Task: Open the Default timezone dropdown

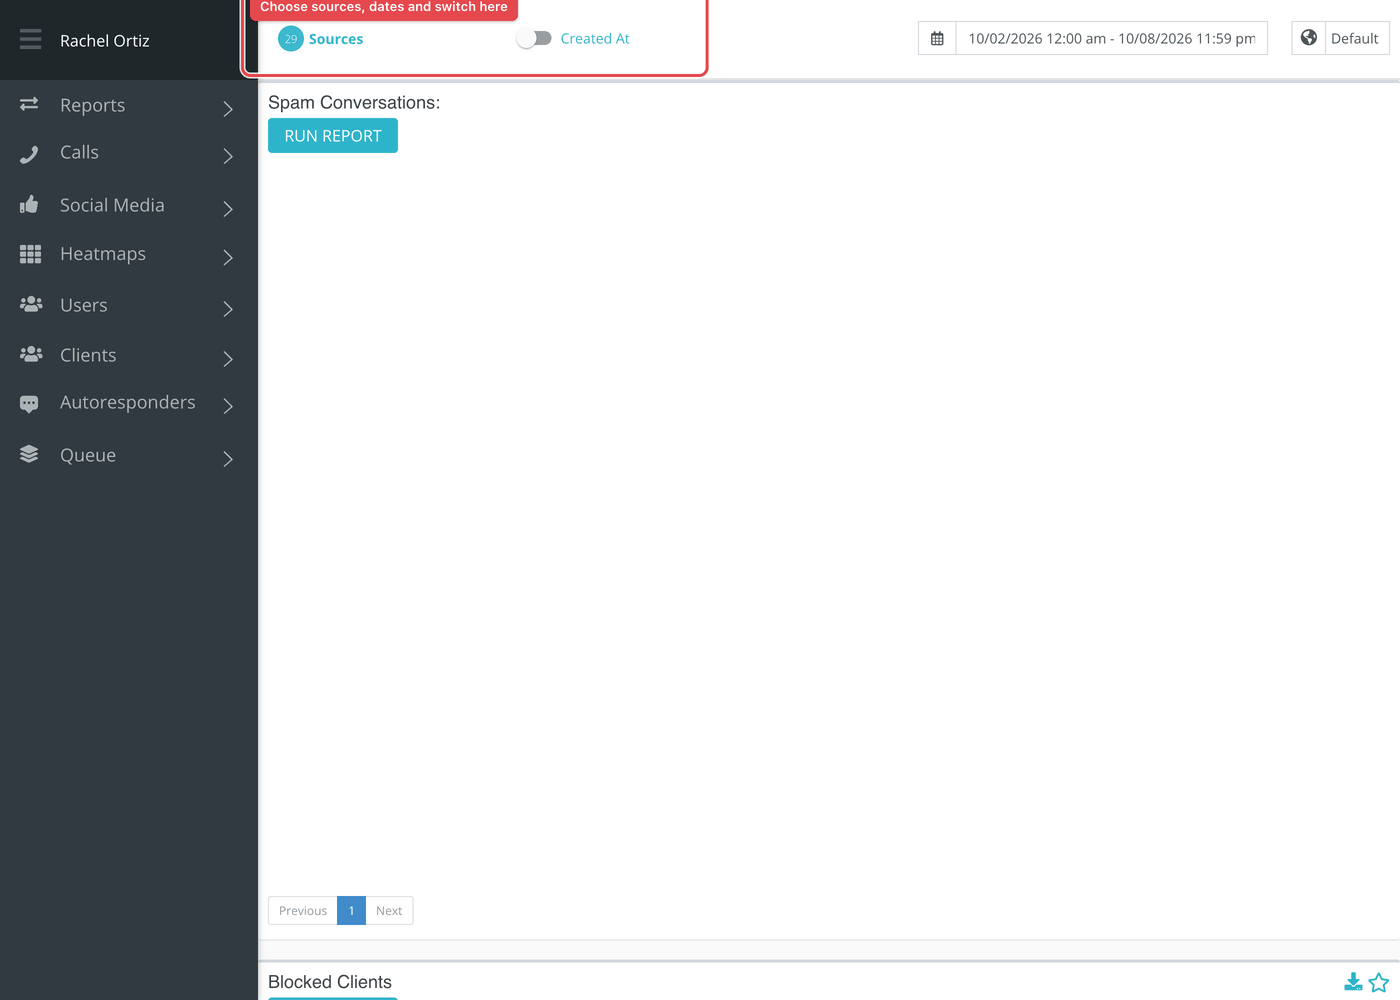Action: pos(1356,38)
